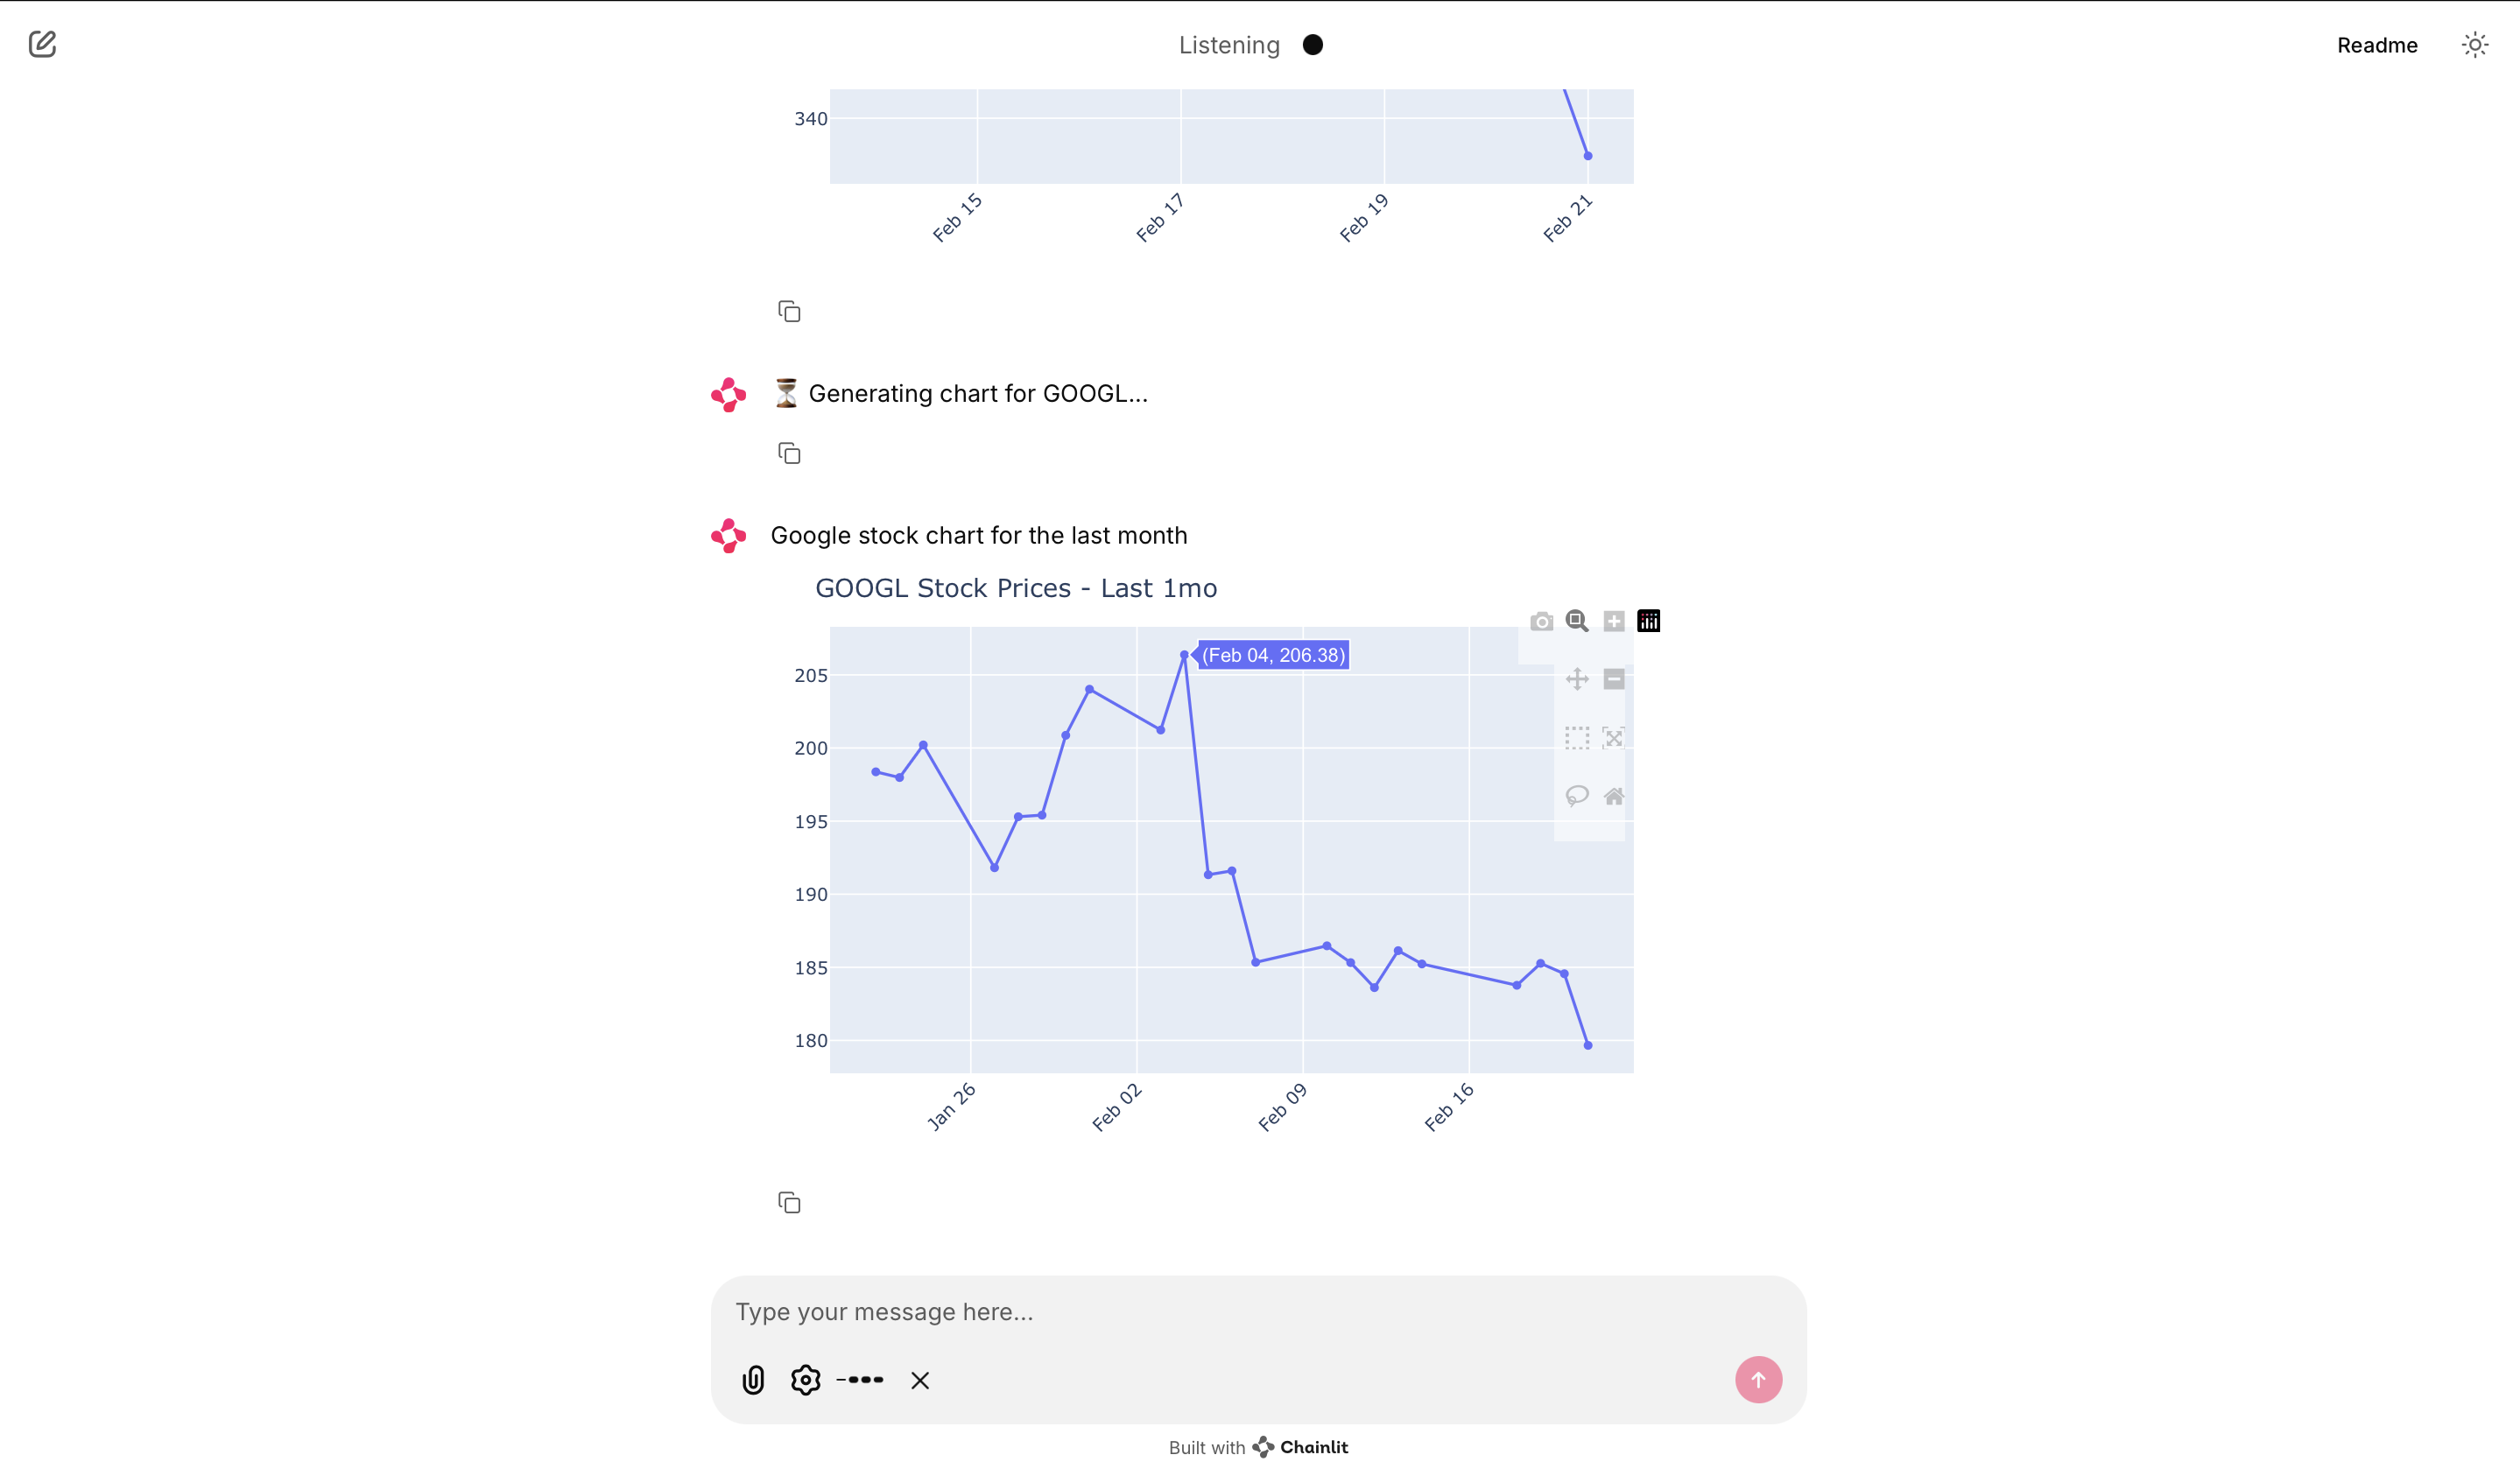Open the Plotly logo link
The height and width of the screenshot is (1483, 2520).
click(x=1648, y=621)
